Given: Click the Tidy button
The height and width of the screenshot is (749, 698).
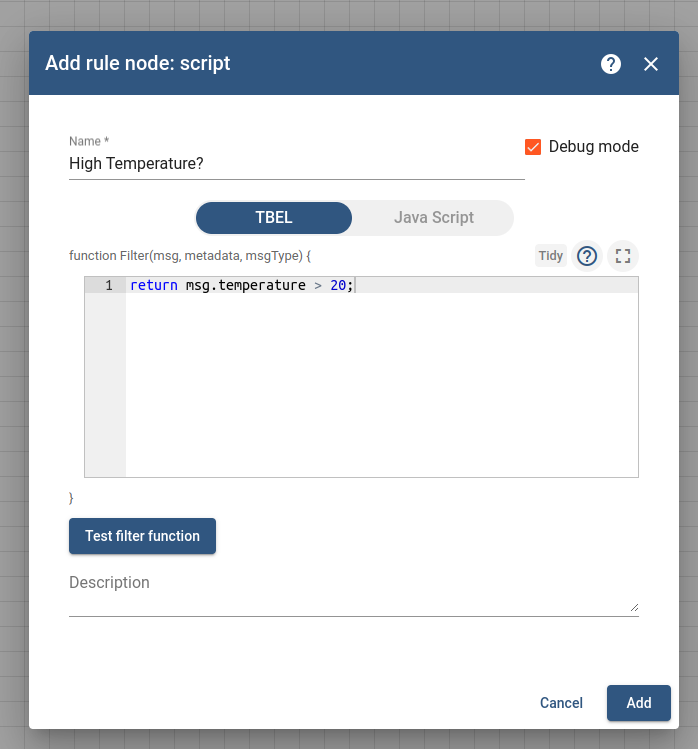Looking at the screenshot, I should [x=550, y=256].
